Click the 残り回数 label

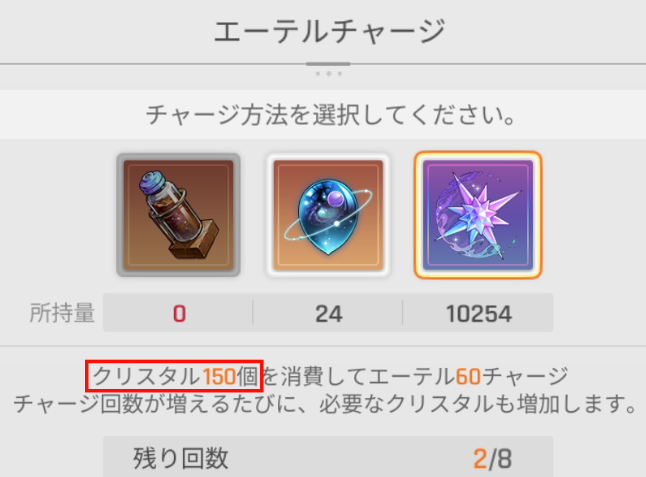click(x=180, y=458)
